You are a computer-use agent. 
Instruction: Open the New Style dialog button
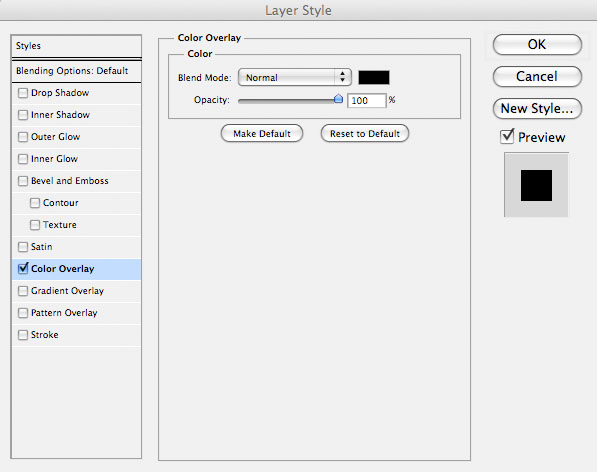pos(537,108)
